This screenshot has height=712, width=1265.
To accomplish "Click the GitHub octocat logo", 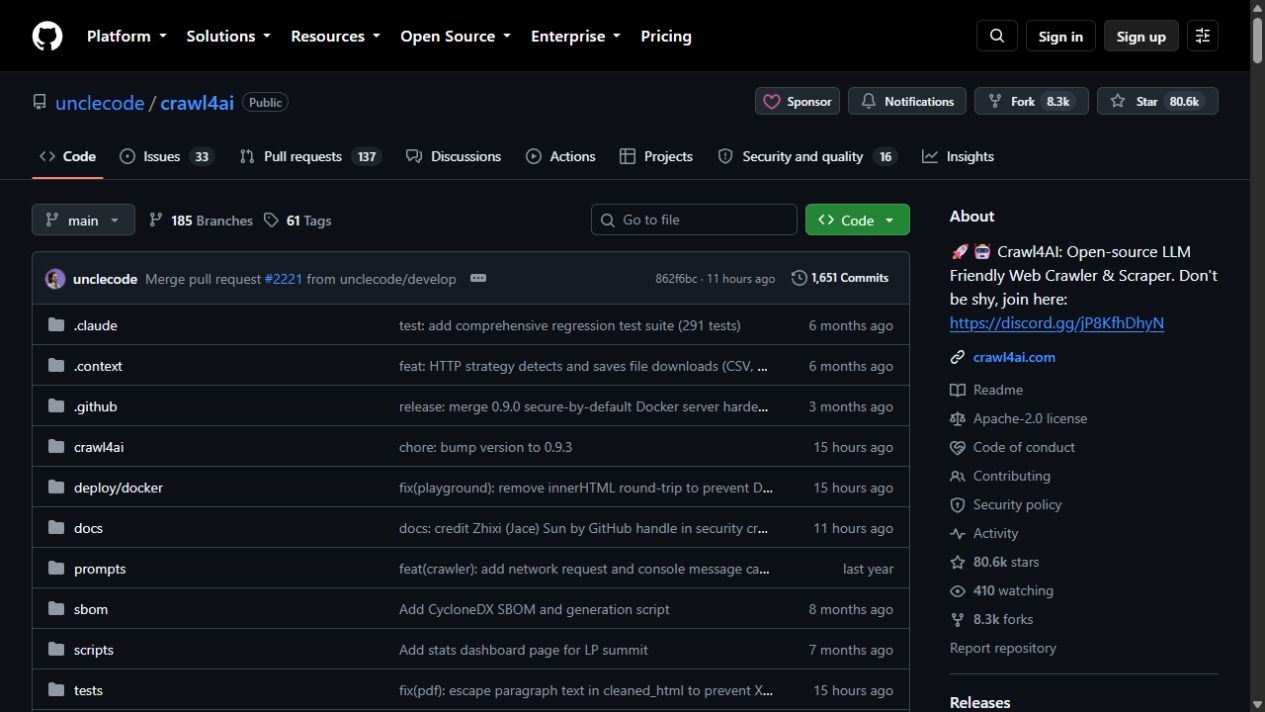I will click(47, 36).
